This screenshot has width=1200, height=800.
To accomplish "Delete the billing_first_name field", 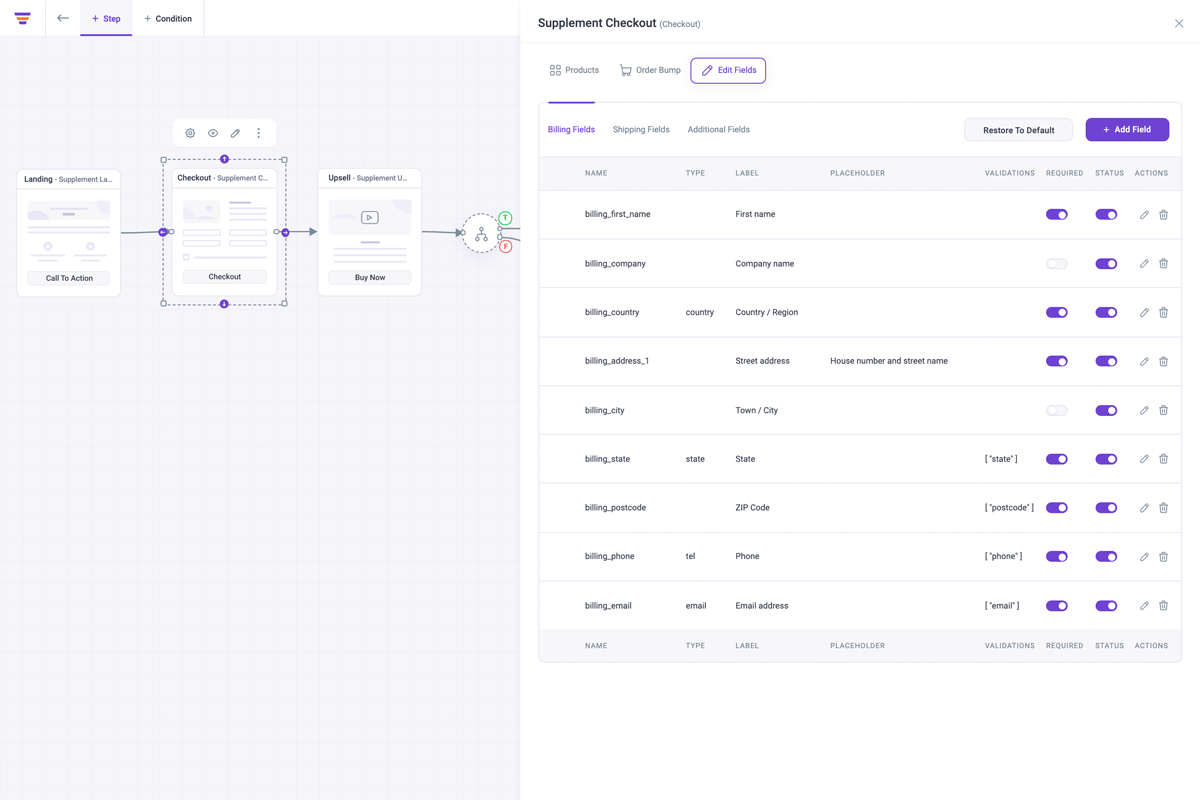I will 1164,214.
